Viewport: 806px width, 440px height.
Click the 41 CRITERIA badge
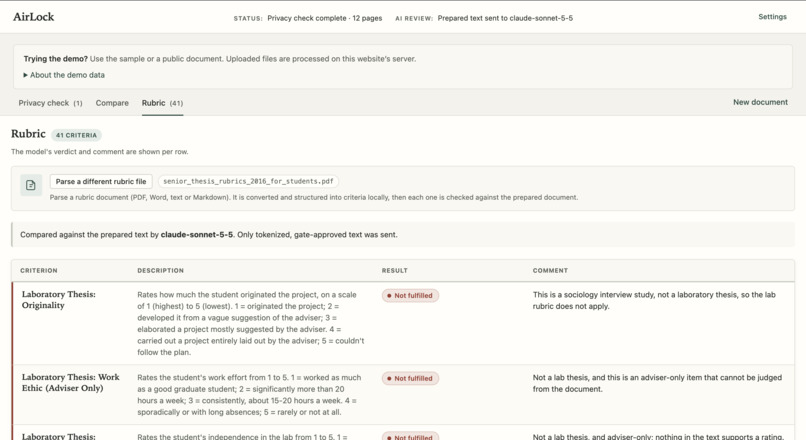(x=76, y=135)
